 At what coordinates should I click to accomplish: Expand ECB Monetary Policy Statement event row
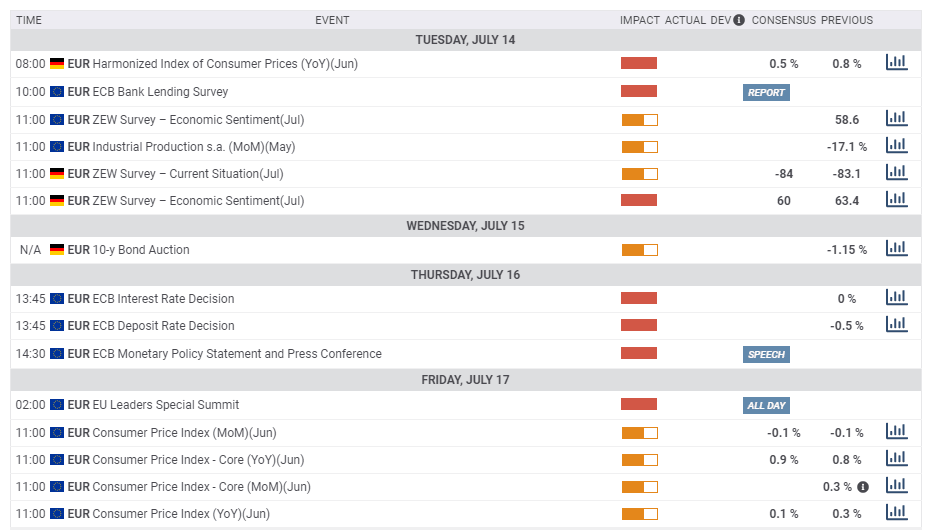point(236,354)
